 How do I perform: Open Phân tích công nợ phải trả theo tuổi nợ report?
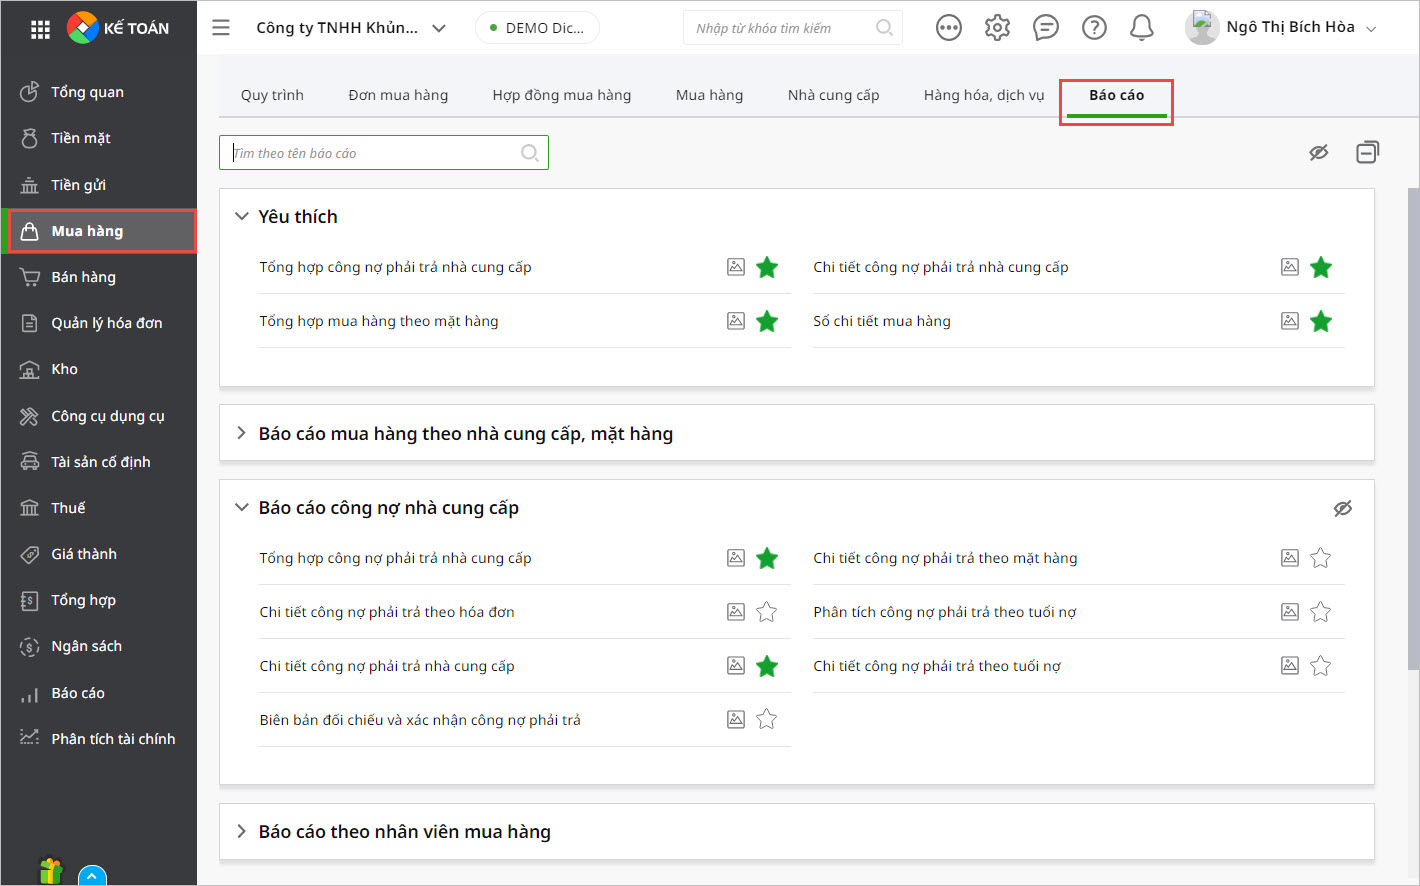944,612
